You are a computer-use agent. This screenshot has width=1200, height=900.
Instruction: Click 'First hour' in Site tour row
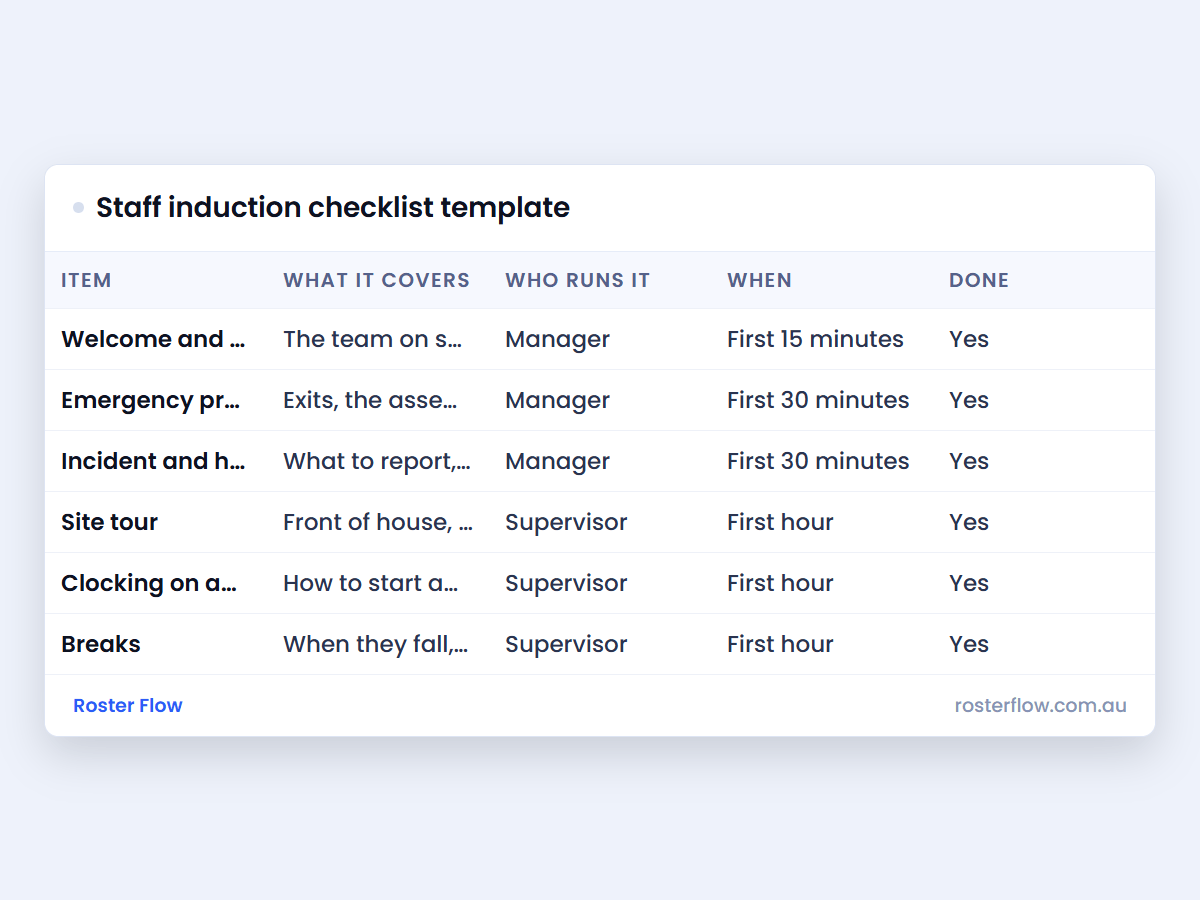pyautogui.click(x=780, y=522)
